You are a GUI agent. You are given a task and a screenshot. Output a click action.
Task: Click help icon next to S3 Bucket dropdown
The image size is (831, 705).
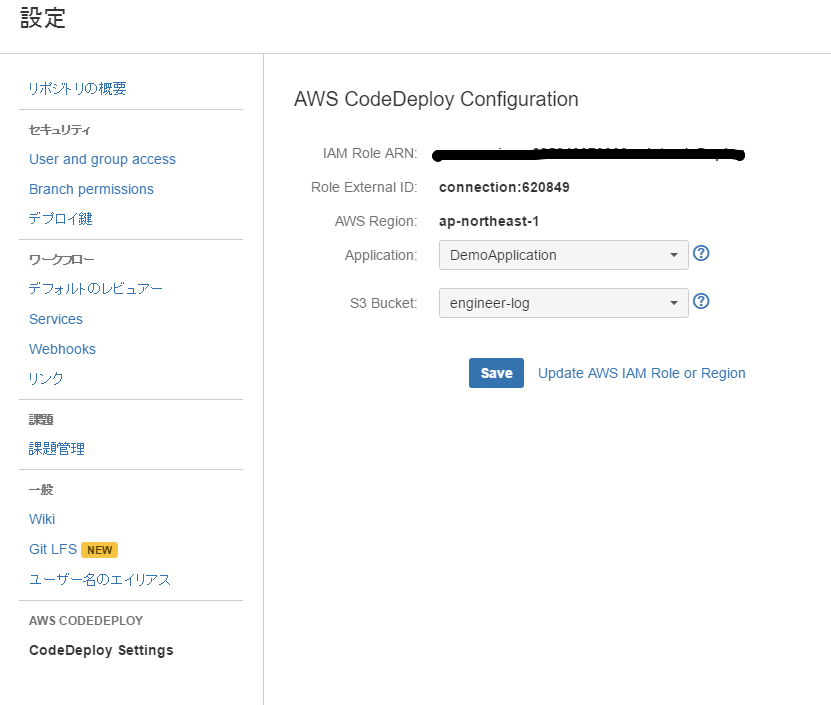click(701, 301)
